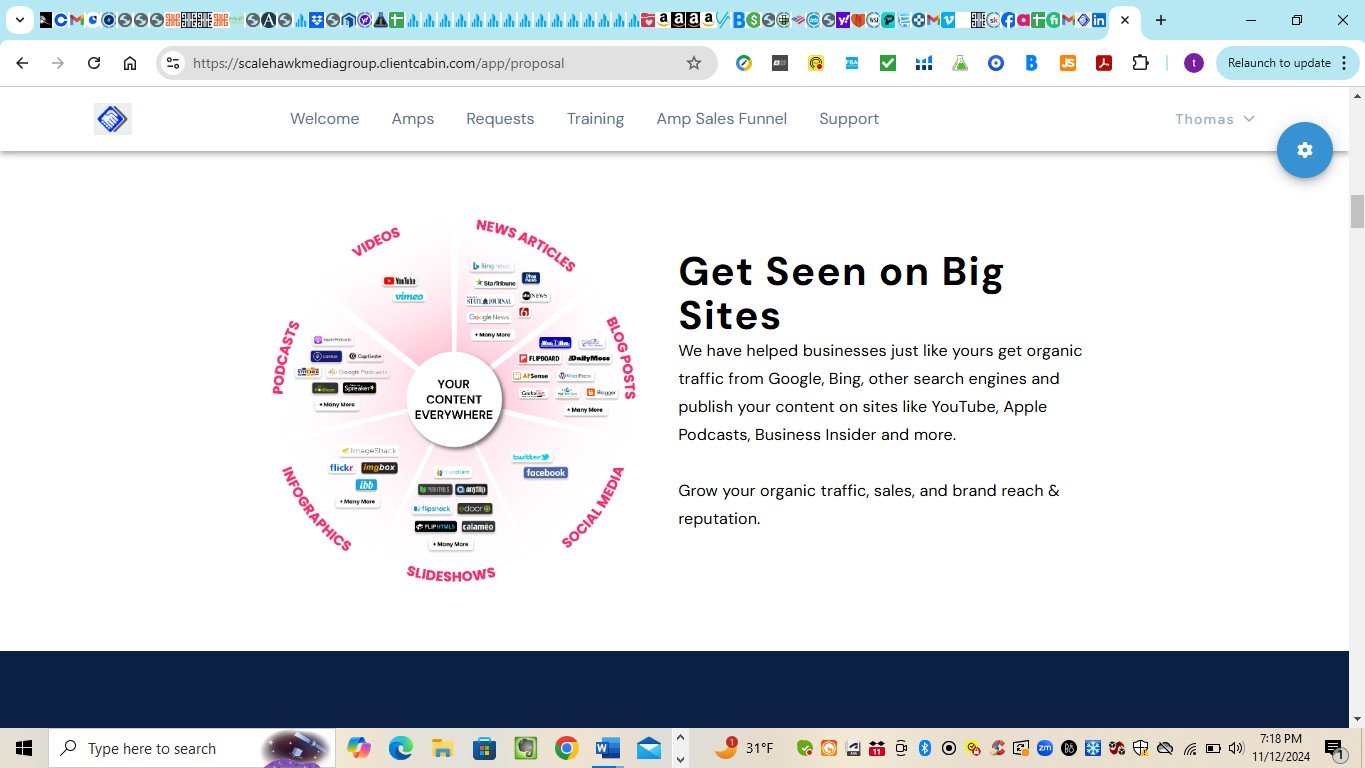
Task: Expand the Thomas user dropdown menu
Action: (x=1214, y=119)
